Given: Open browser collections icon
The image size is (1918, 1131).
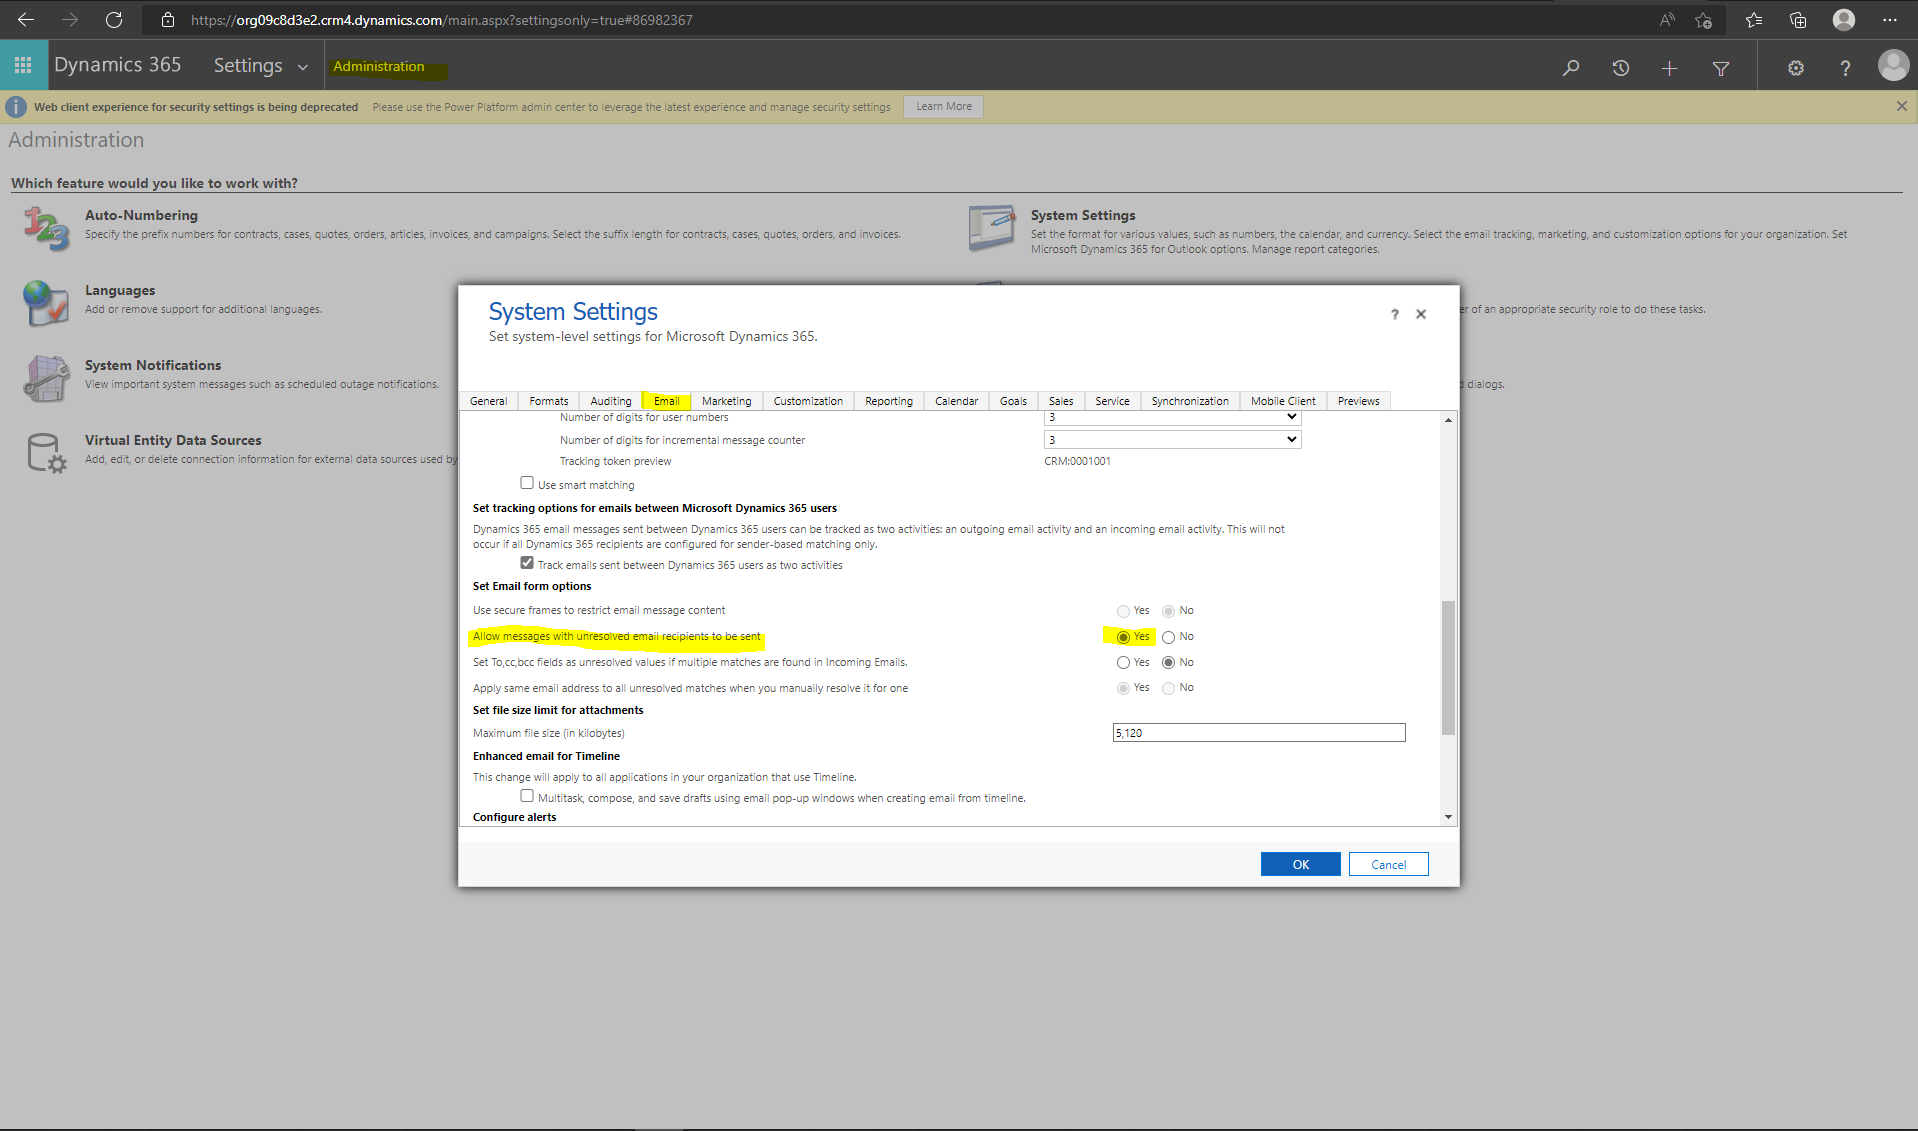Looking at the screenshot, I should click(x=1798, y=19).
